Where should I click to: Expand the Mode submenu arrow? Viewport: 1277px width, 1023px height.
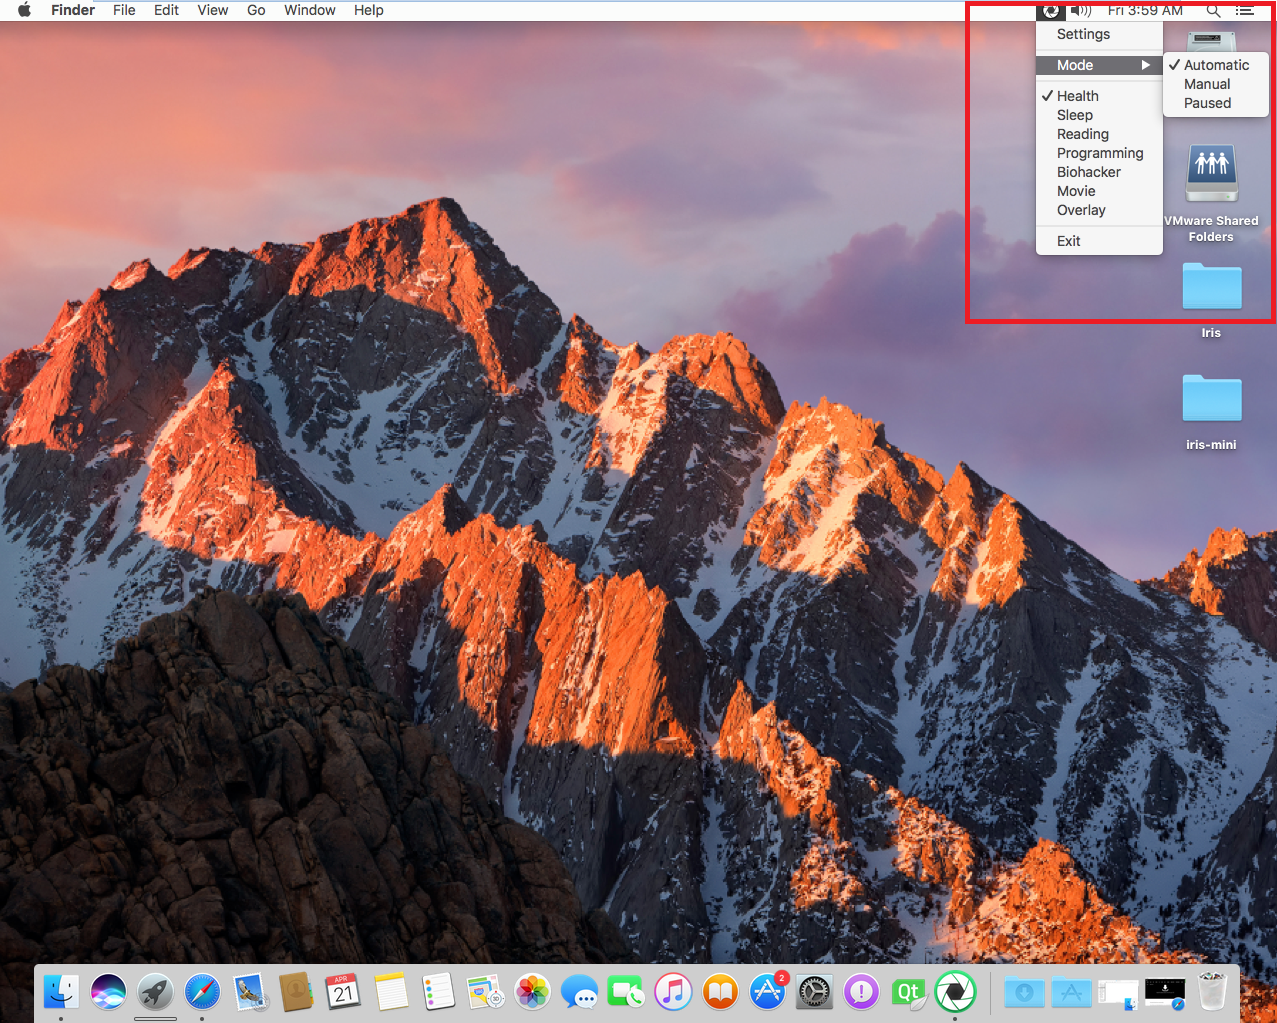click(1146, 65)
